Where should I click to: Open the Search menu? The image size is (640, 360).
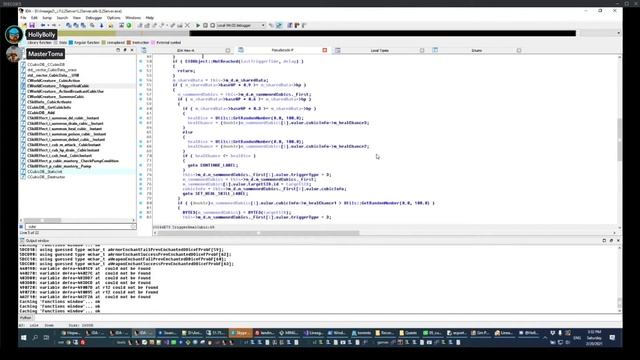click(x=62, y=18)
